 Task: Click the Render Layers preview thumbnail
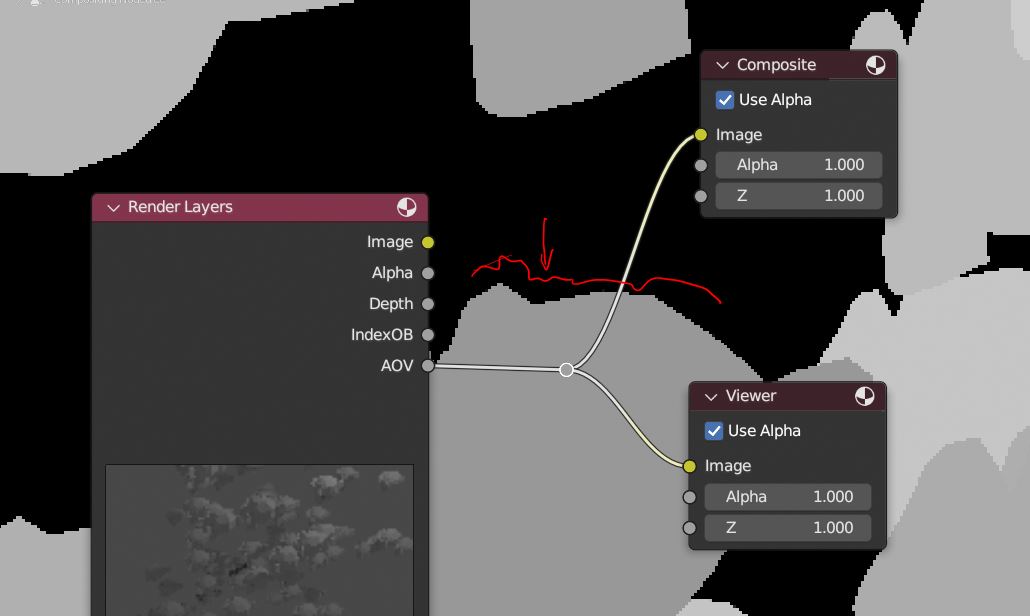pos(259,540)
